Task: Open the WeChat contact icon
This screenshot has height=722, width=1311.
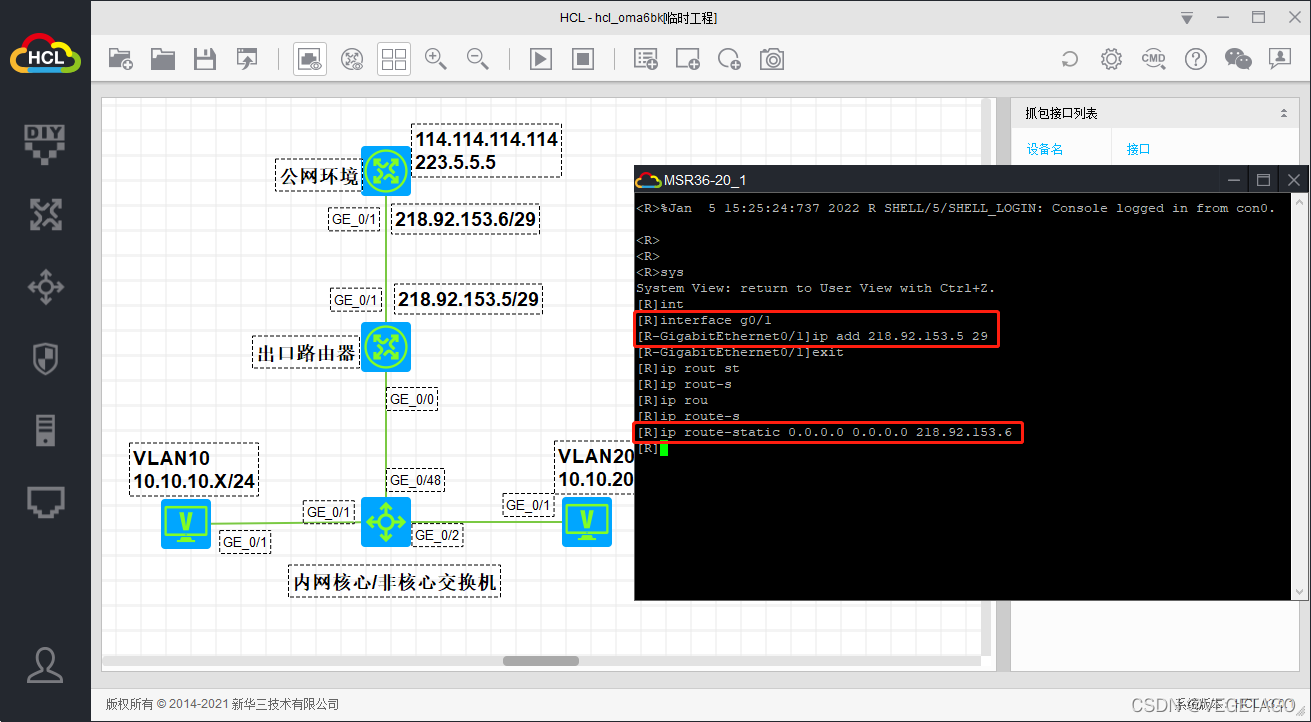Action: tap(1238, 59)
